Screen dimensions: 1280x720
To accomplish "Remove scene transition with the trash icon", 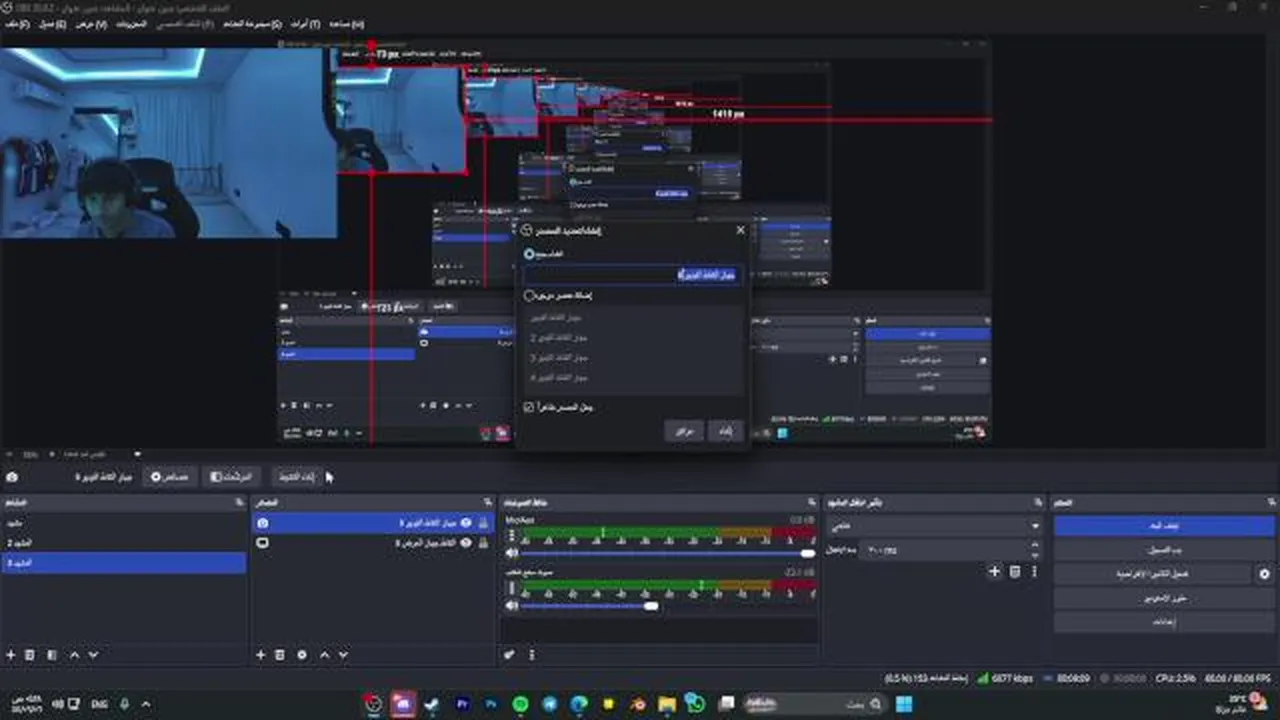I will pyautogui.click(x=1014, y=572).
